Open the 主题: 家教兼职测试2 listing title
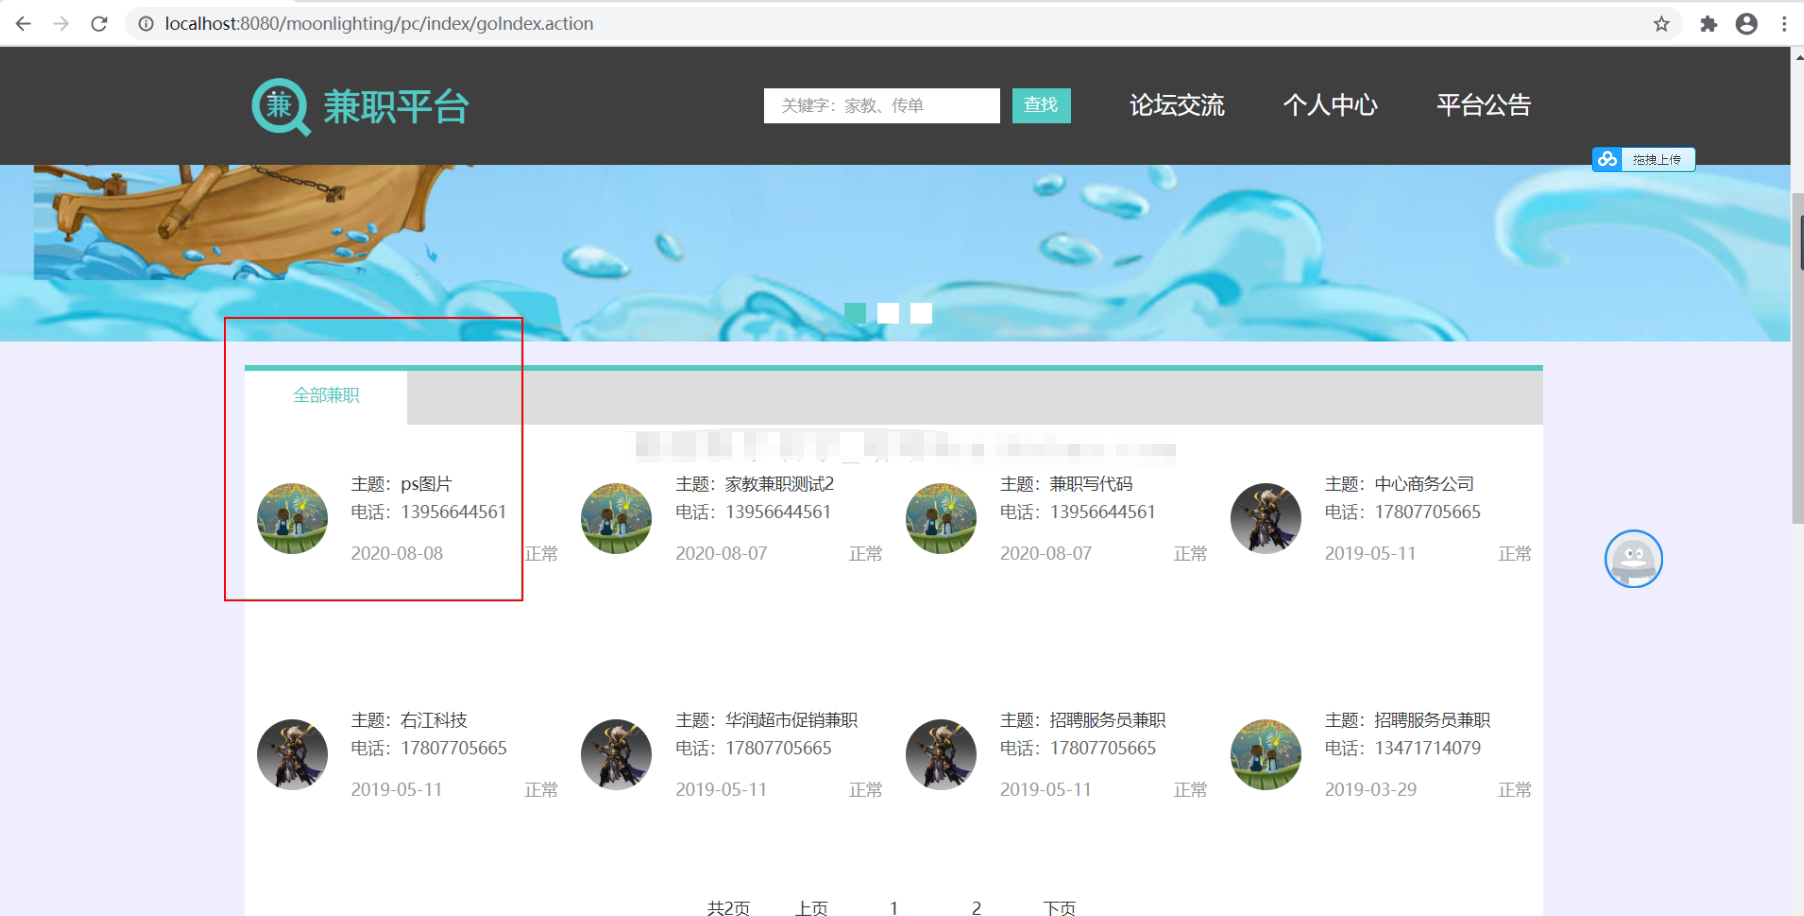This screenshot has width=1804, height=916. point(754,484)
